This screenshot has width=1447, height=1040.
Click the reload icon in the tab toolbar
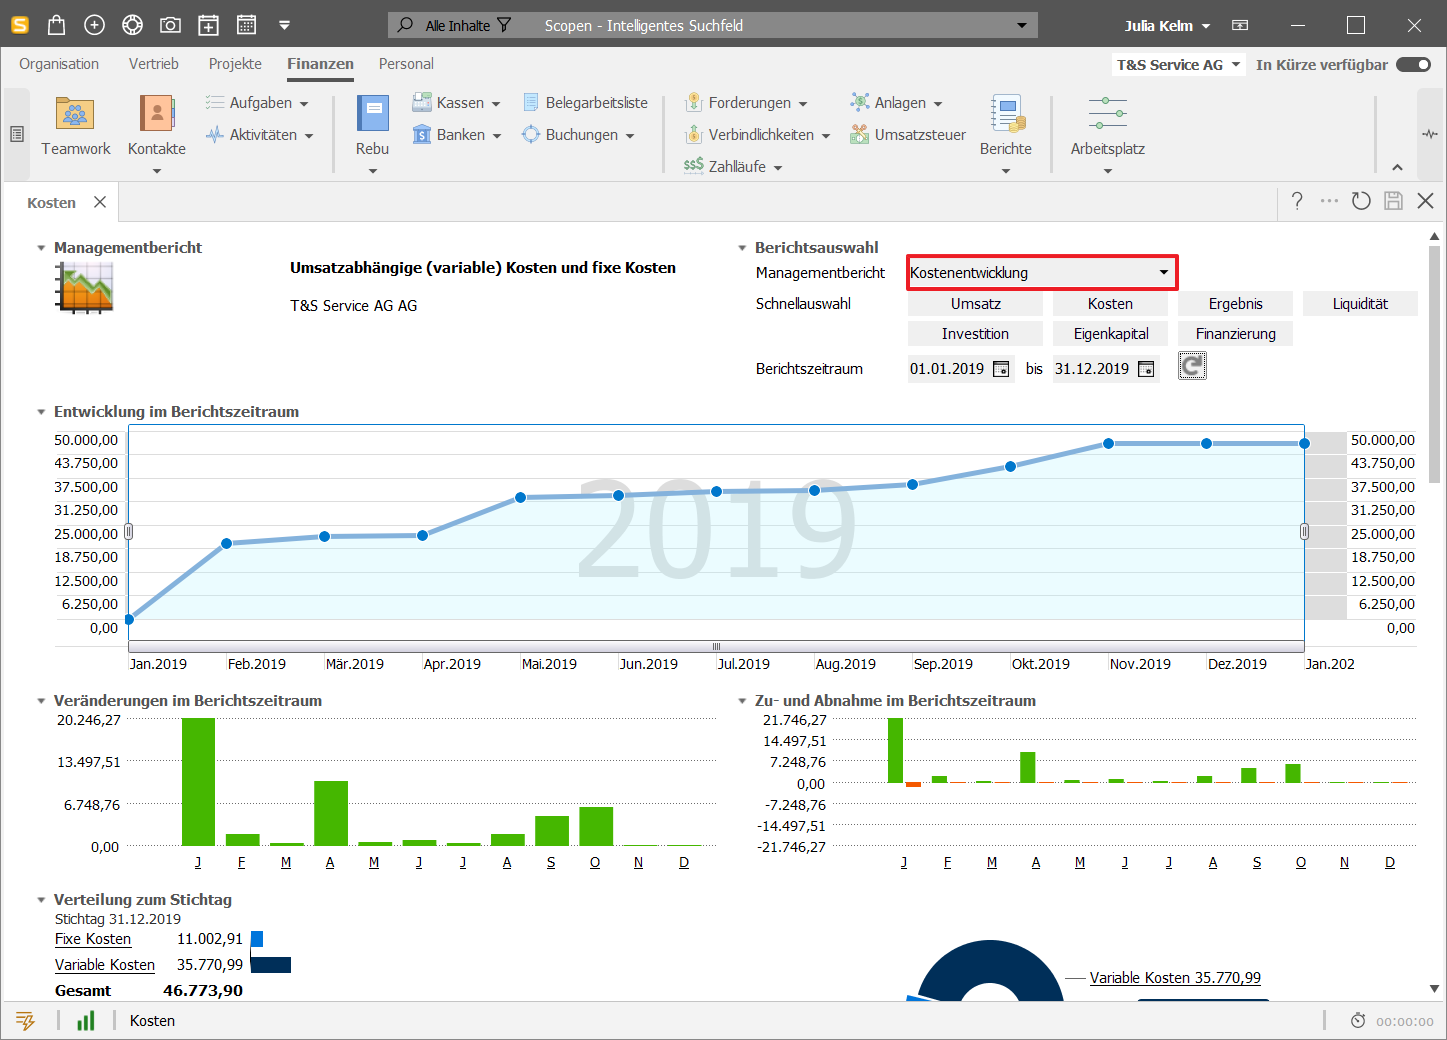(x=1360, y=201)
